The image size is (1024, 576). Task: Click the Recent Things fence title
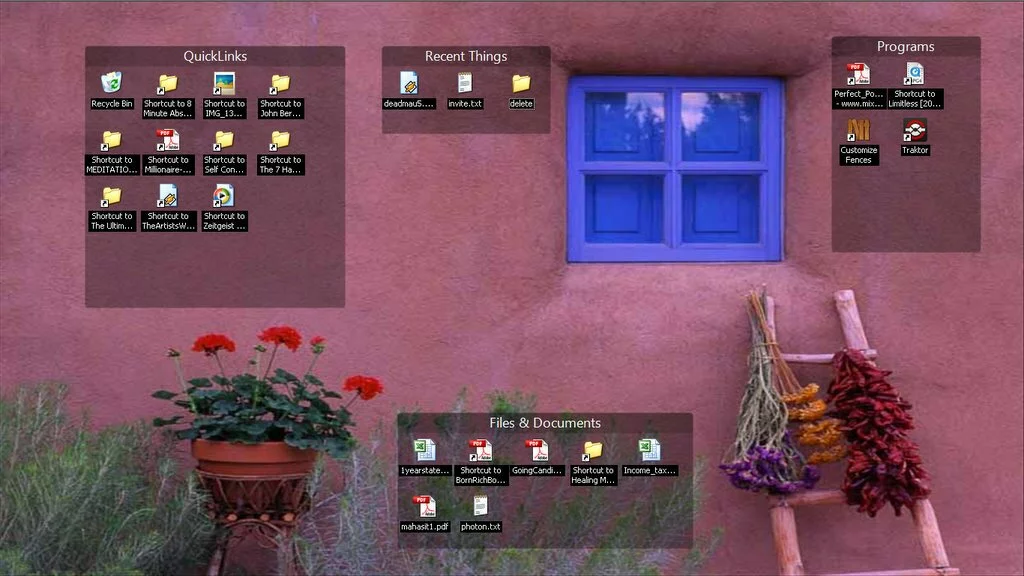pos(466,56)
